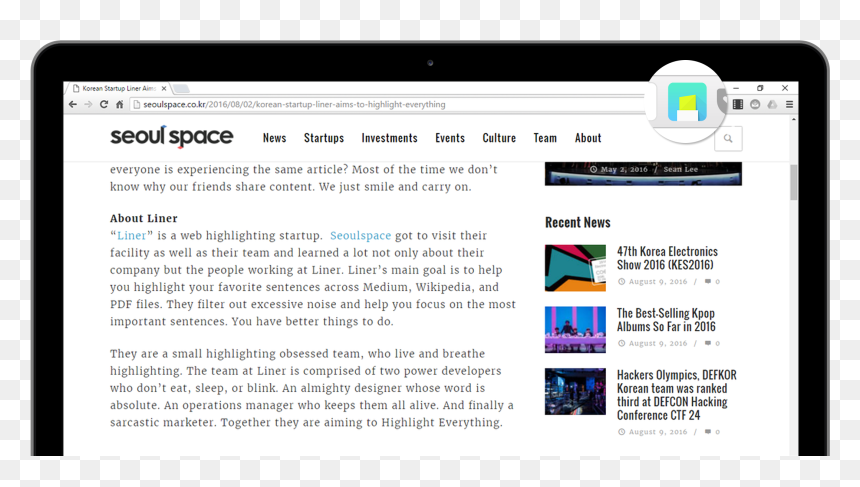Open the Team menu item
Image resolution: width=860 pixels, height=487 pixels.
[545, 138]
